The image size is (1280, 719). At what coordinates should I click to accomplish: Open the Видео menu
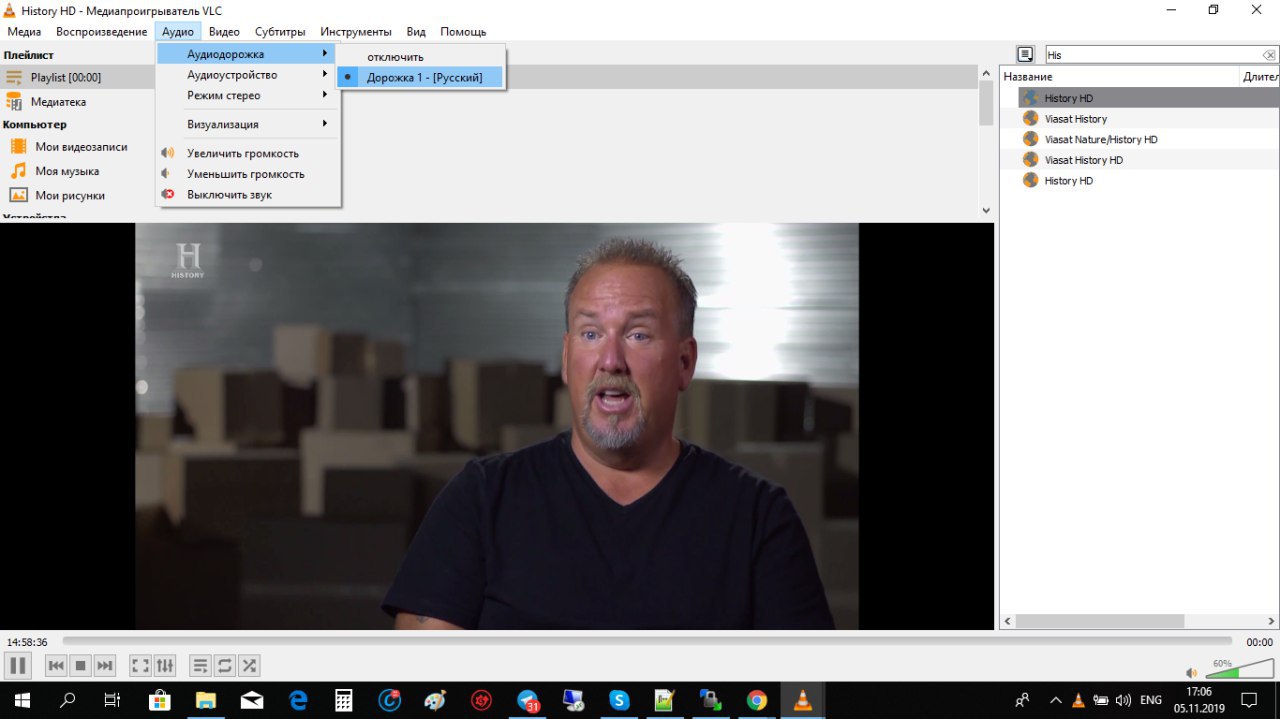point(224,32)
